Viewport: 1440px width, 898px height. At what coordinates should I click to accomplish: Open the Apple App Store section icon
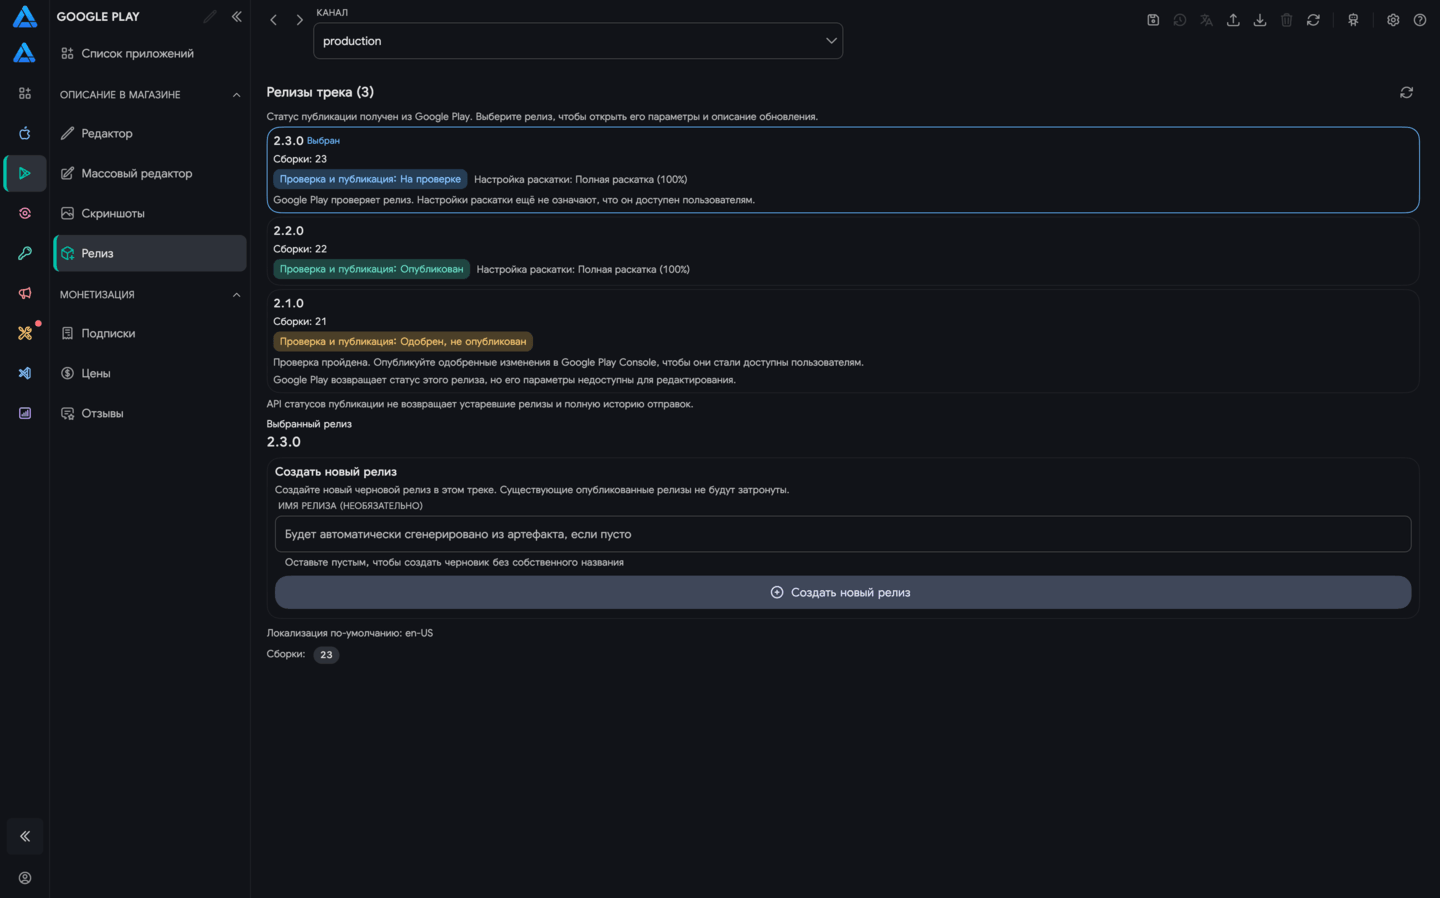click(x=25, y=133)
